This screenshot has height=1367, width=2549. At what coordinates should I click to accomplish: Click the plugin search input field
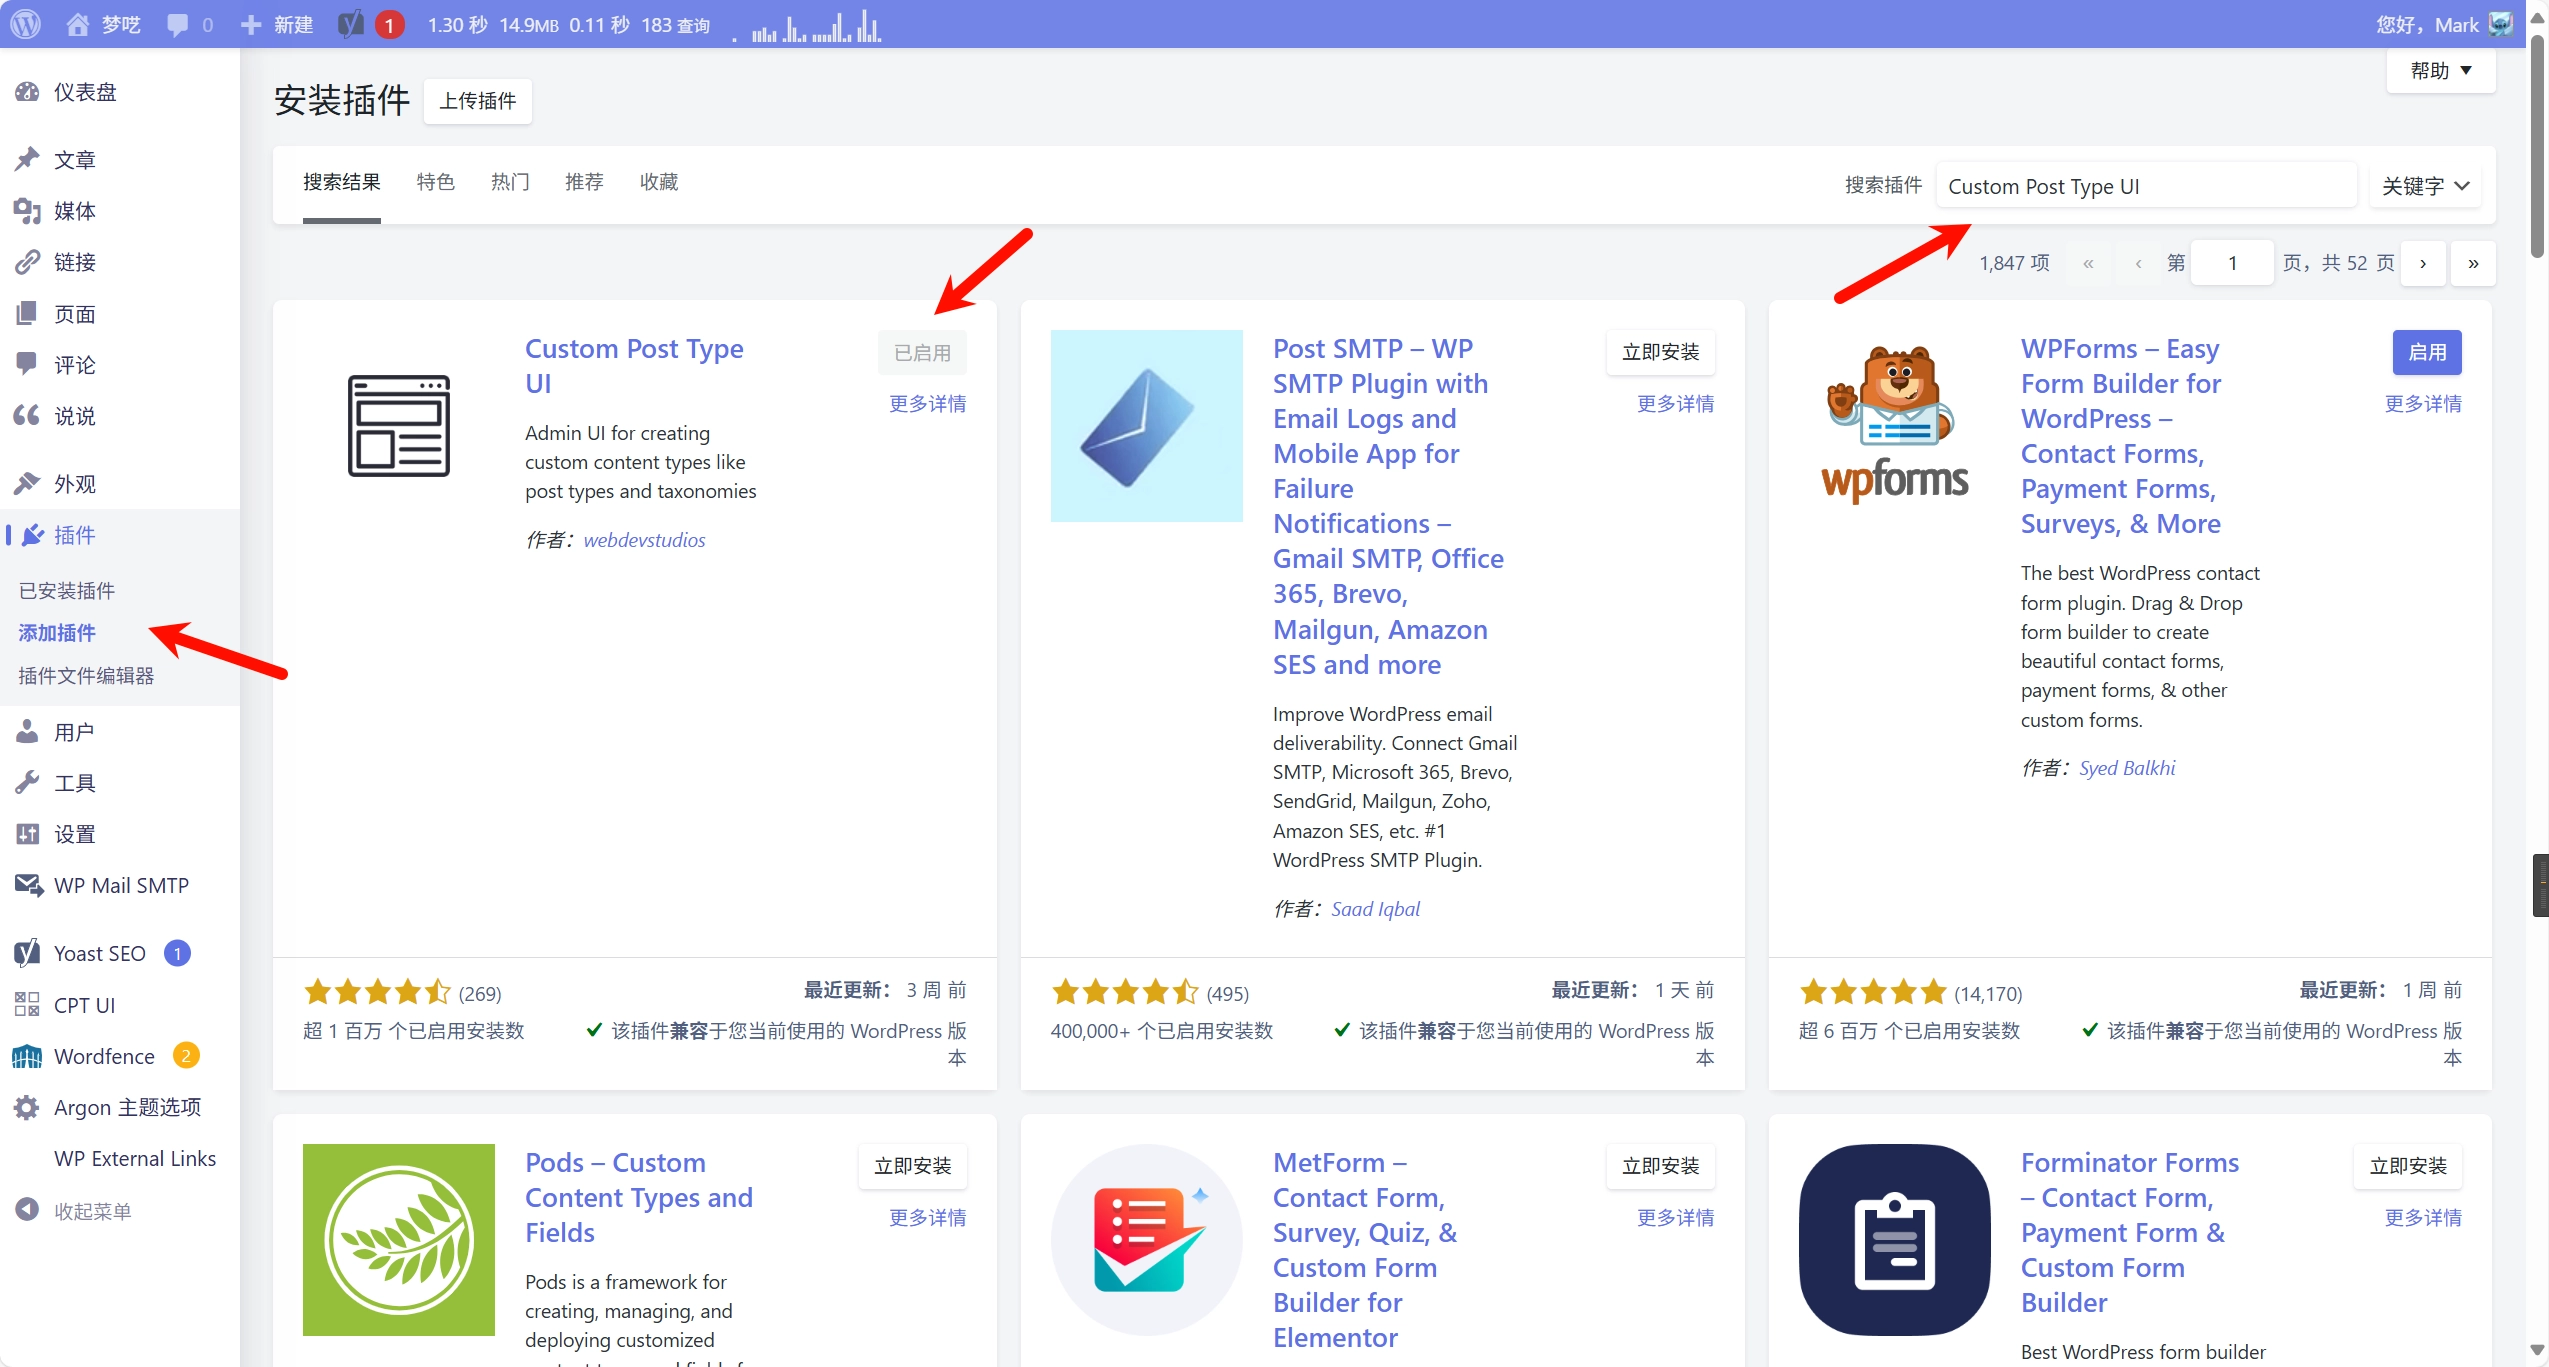pyautogui.click(x=2146, y=186)
